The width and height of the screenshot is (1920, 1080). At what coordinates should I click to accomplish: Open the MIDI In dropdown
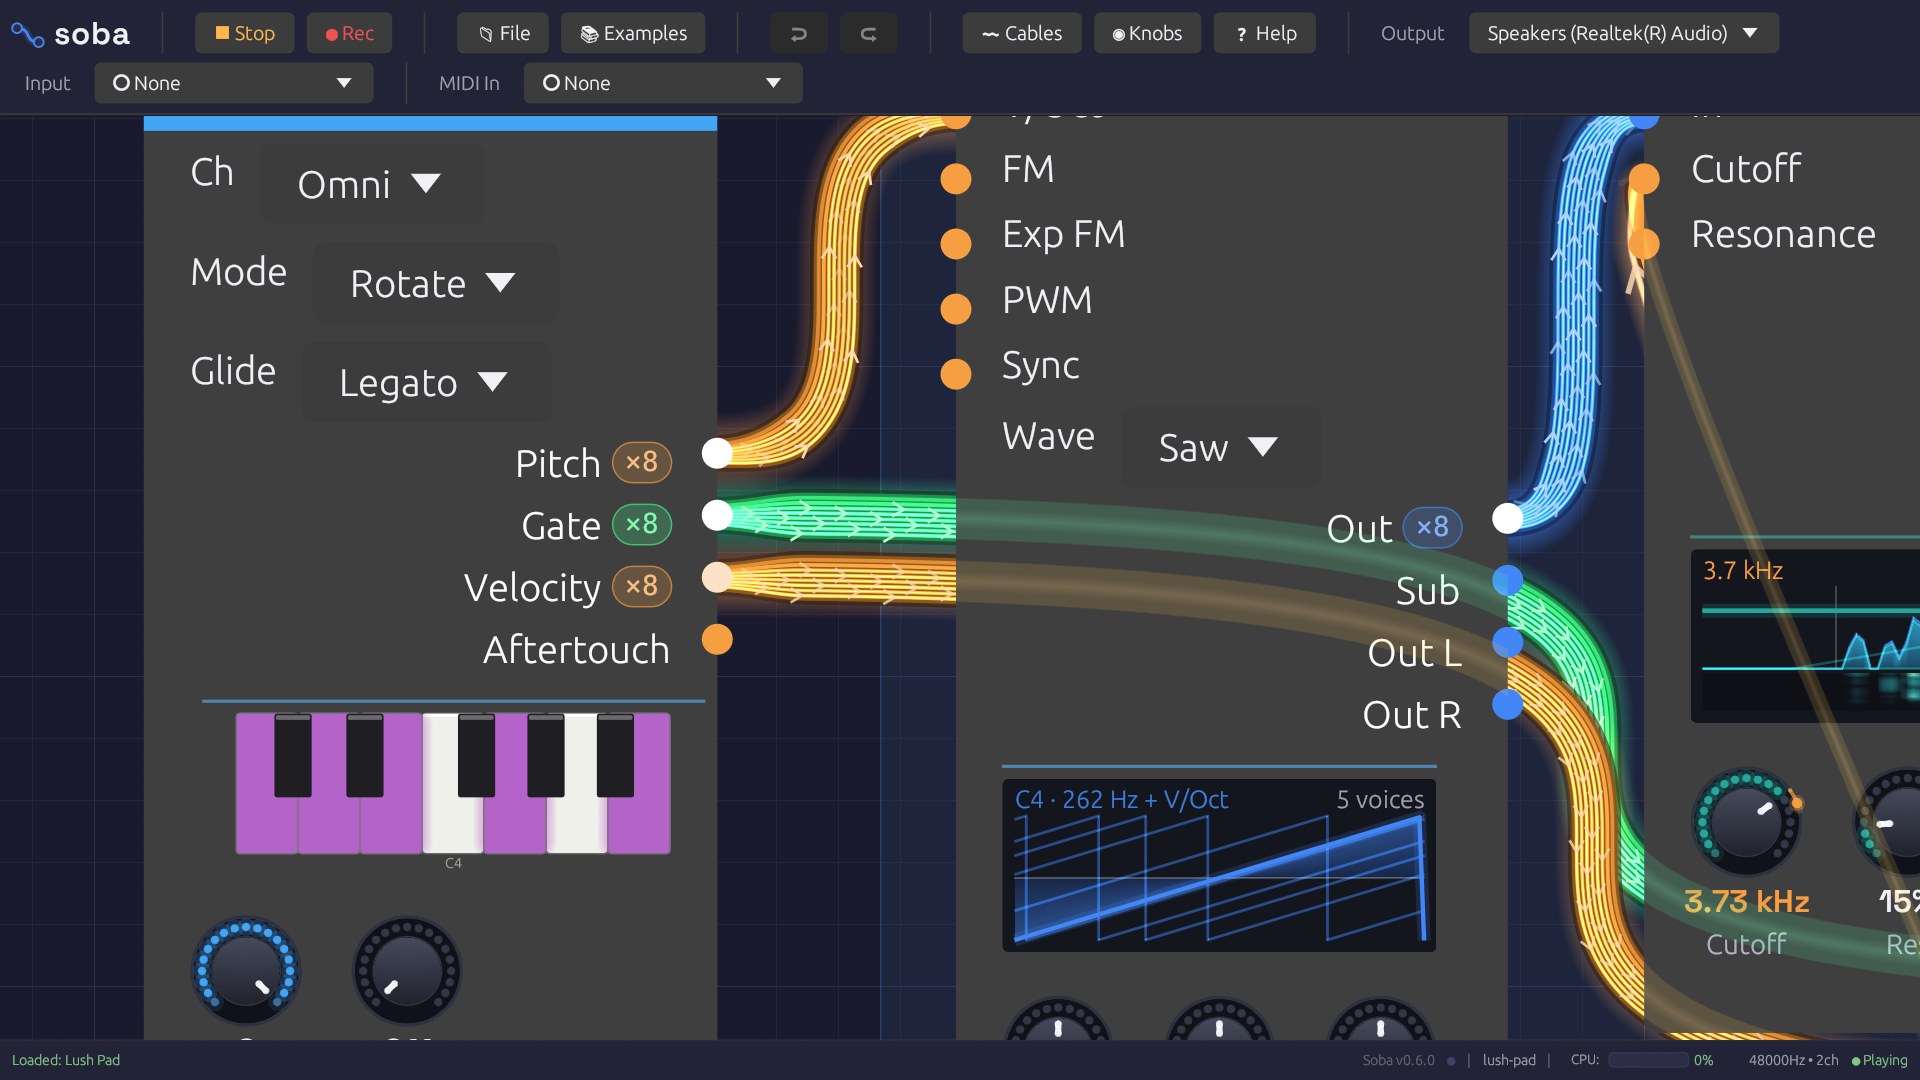click(x=663, y=83)
